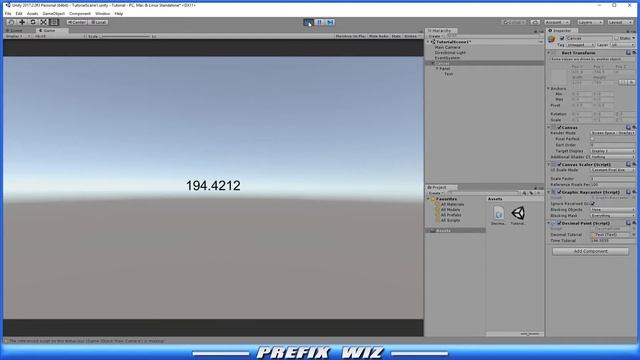Select the Hierarchy tab
Screen dimensions: 640x360
(441, 31)
